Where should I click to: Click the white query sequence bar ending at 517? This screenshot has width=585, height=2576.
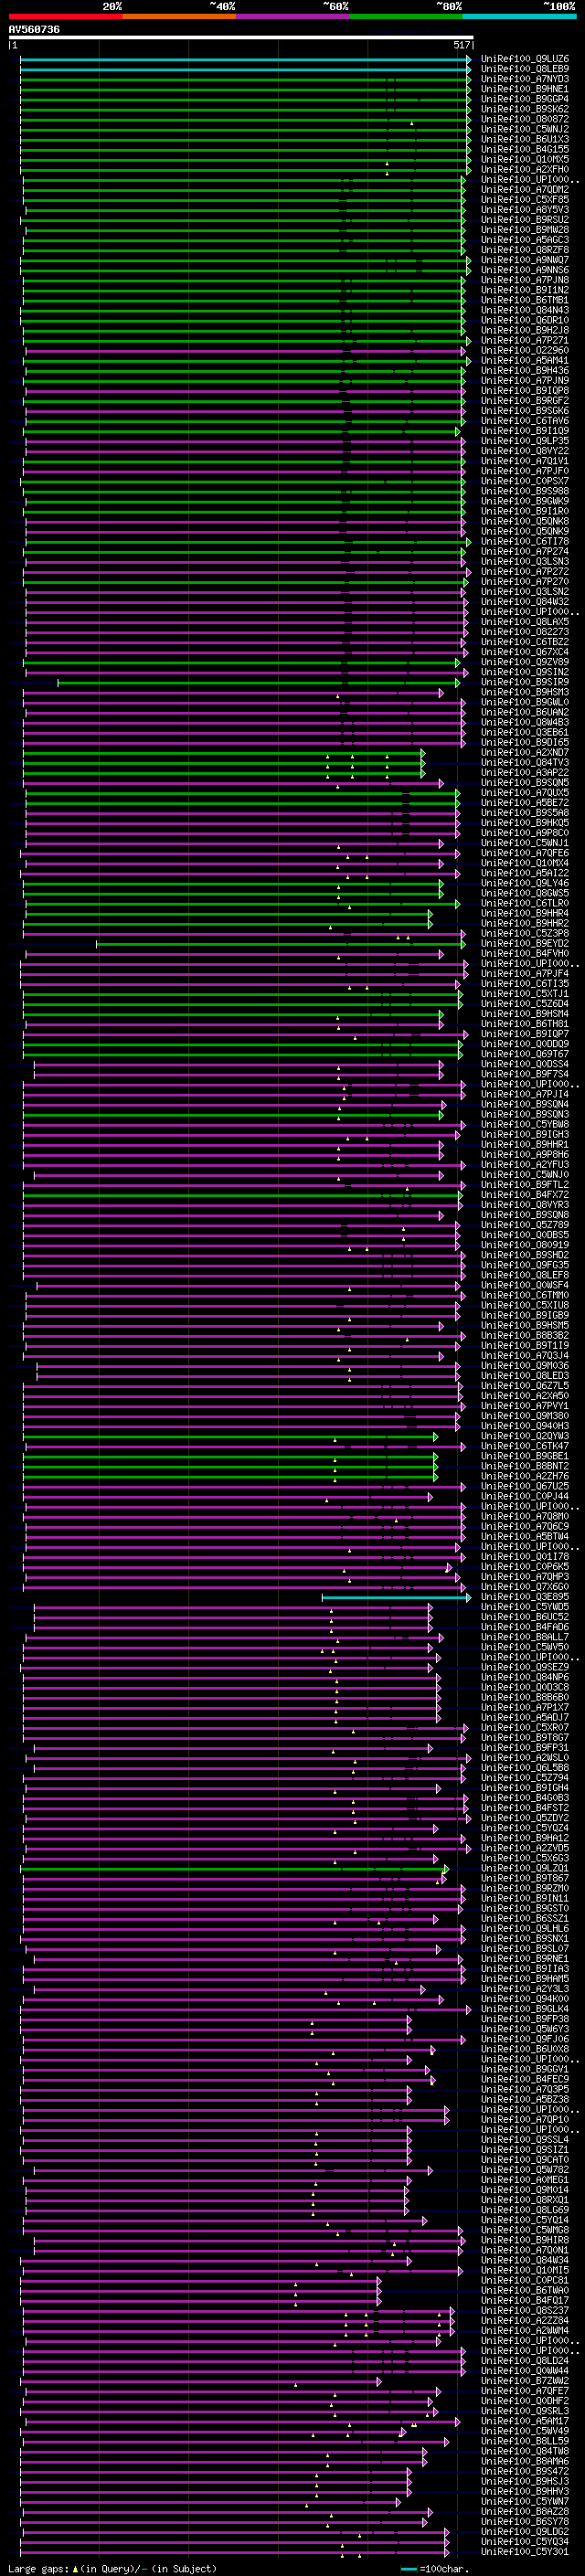point(241,38)
